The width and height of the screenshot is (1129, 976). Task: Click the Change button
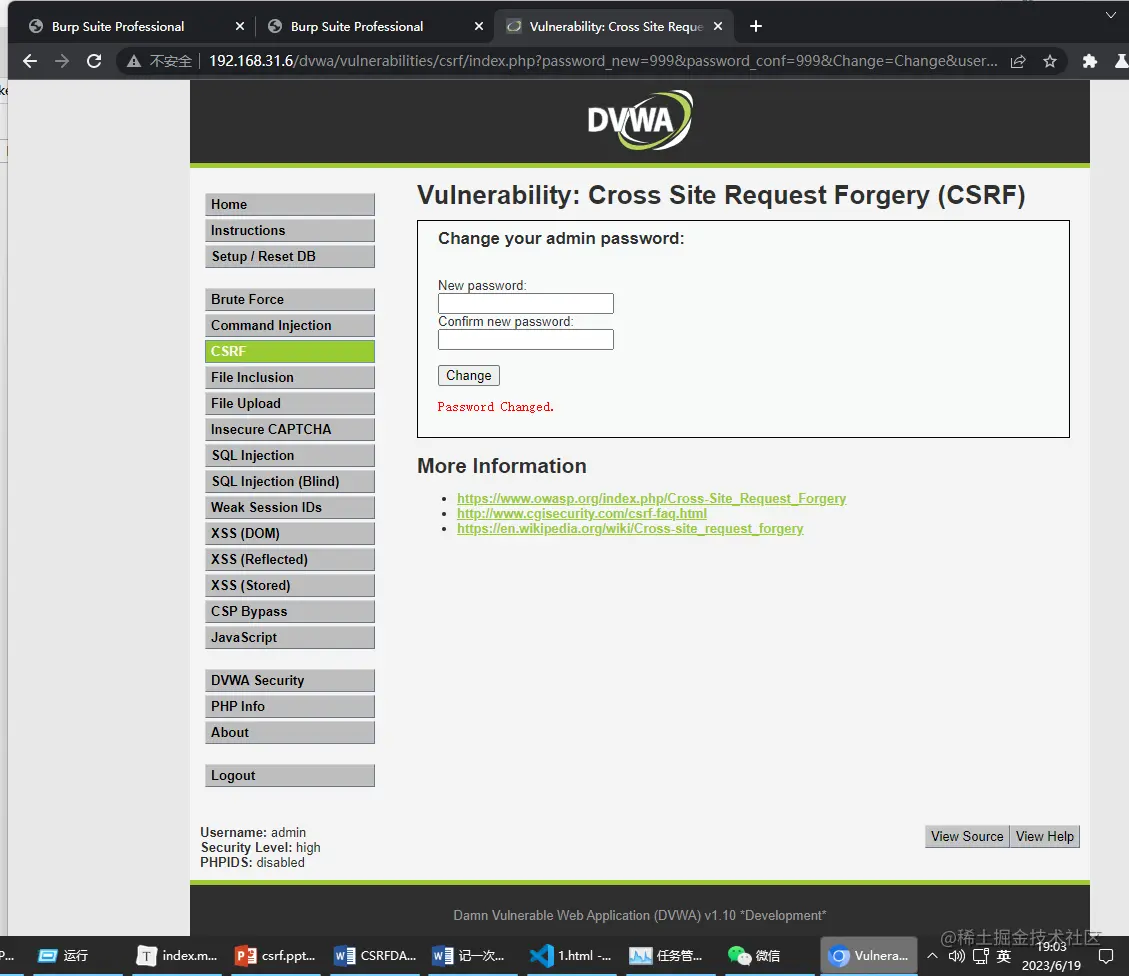[x=469, y=376]
